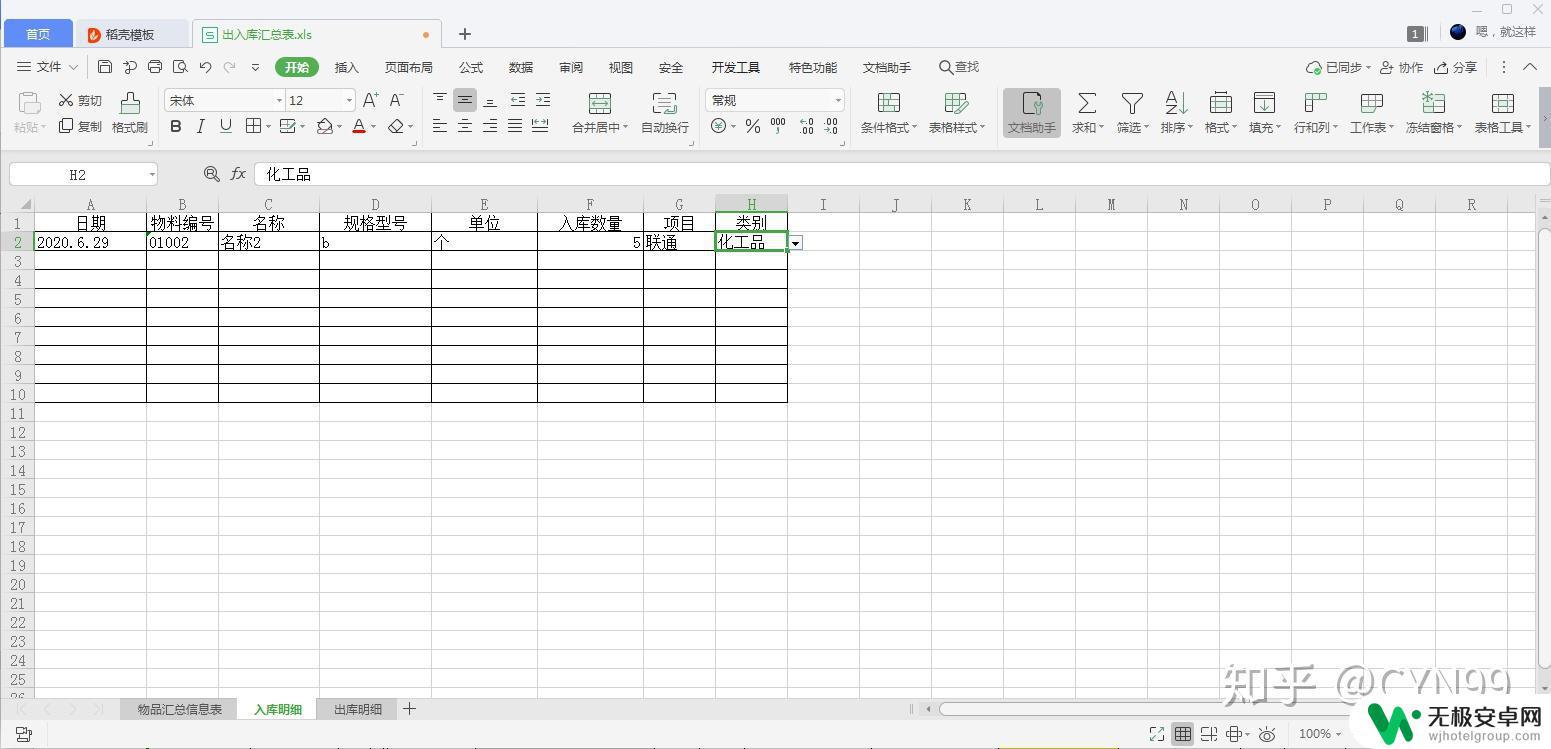The width and height of the screenshot is (1551, 749).
Task: Select column H header
Action: (751, 204)
